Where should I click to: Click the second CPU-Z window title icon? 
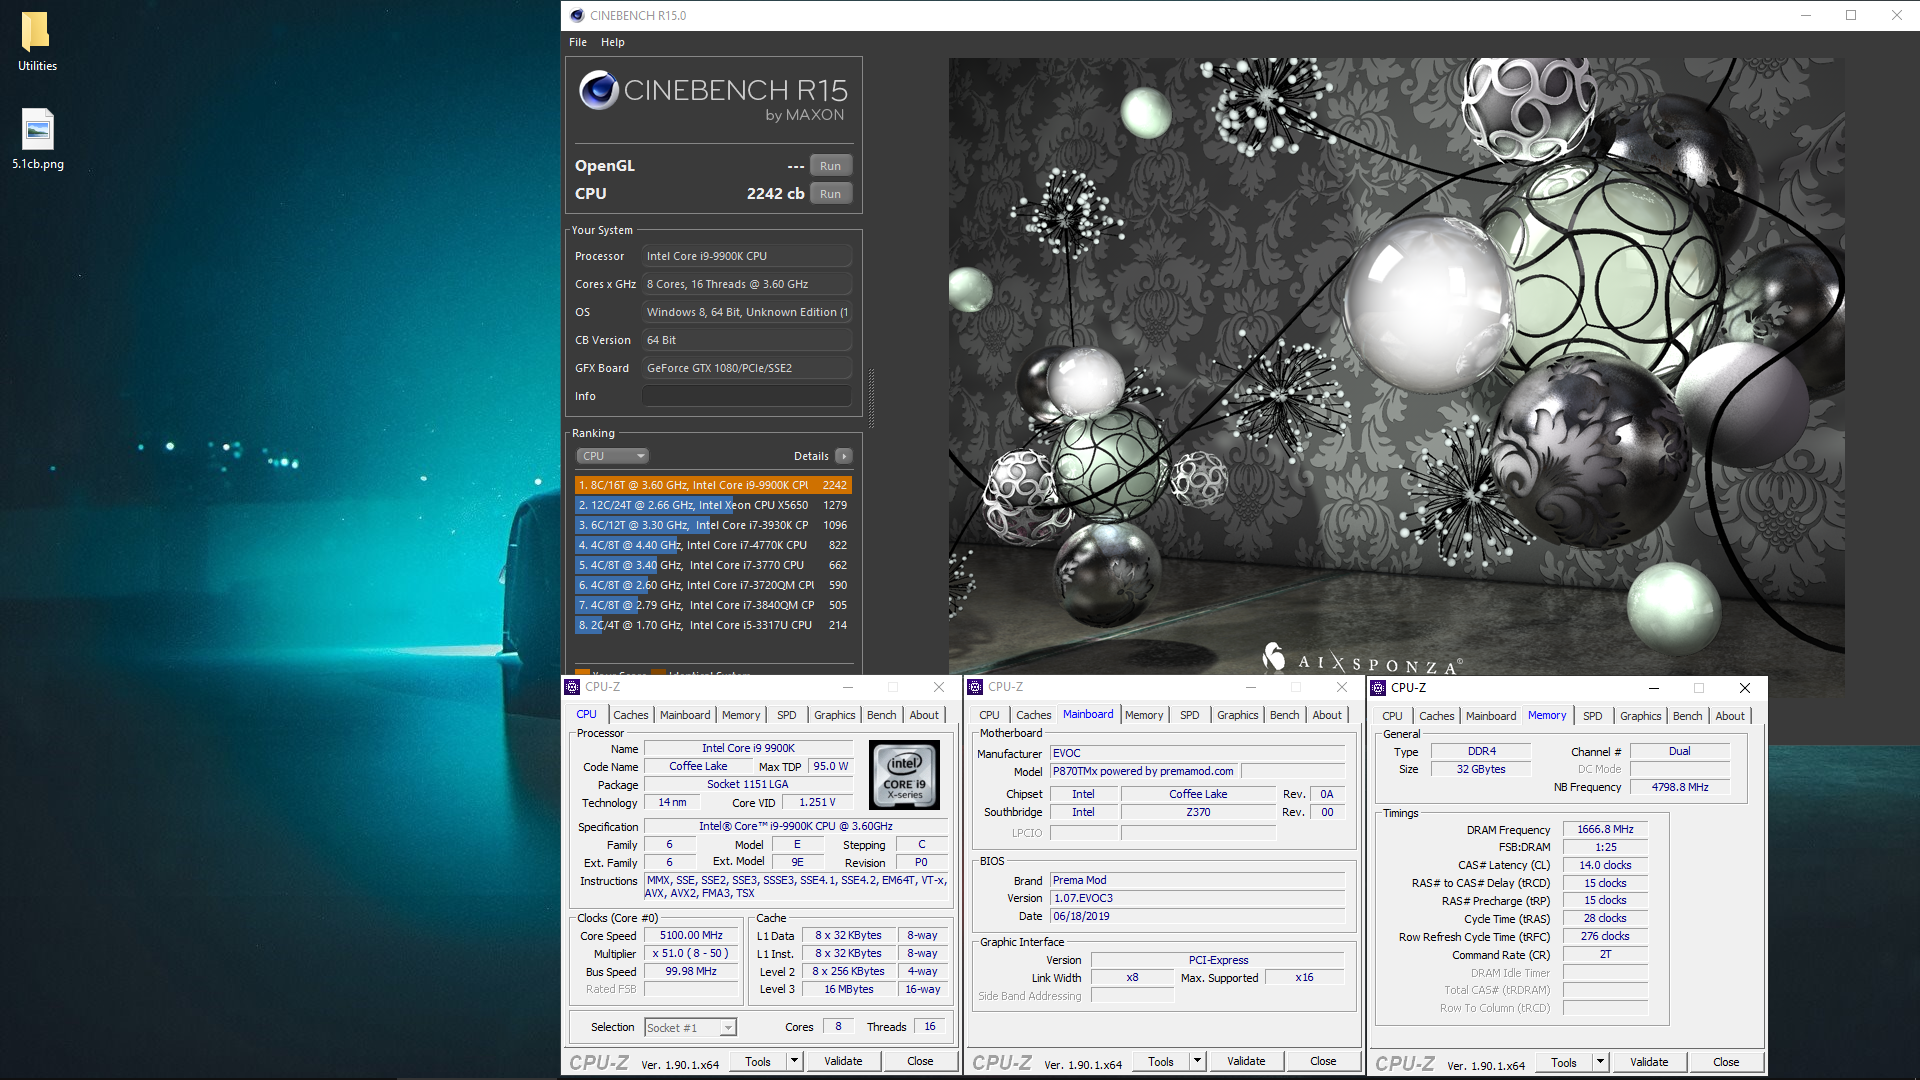pyautogui.click(x=976, y=687)
